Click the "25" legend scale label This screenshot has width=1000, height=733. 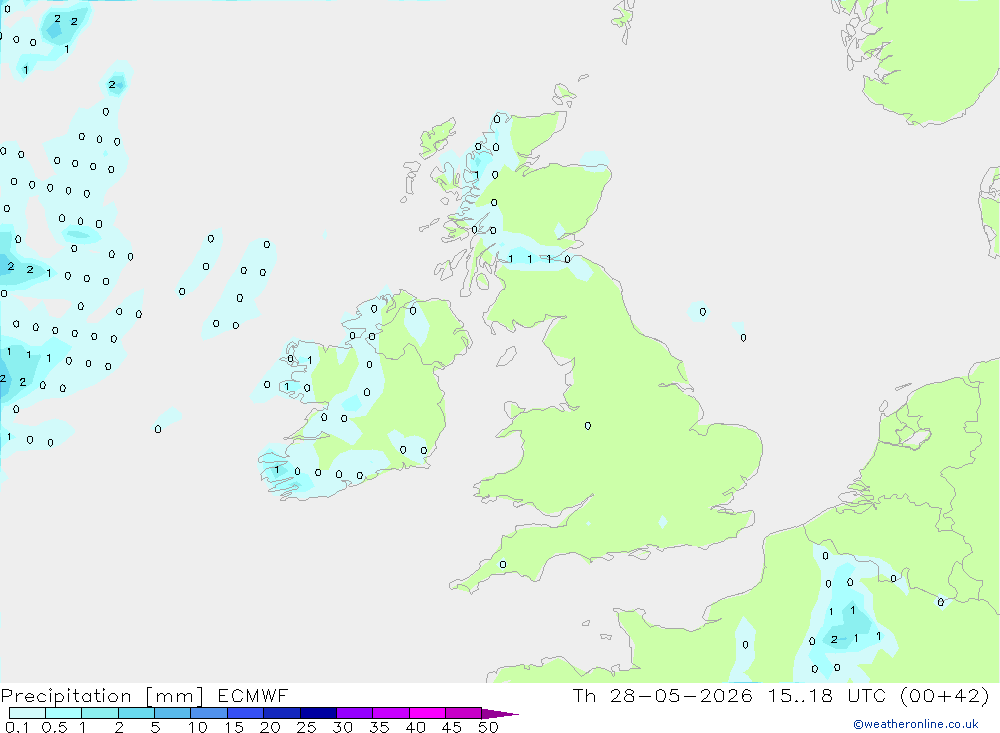(306, 727)
